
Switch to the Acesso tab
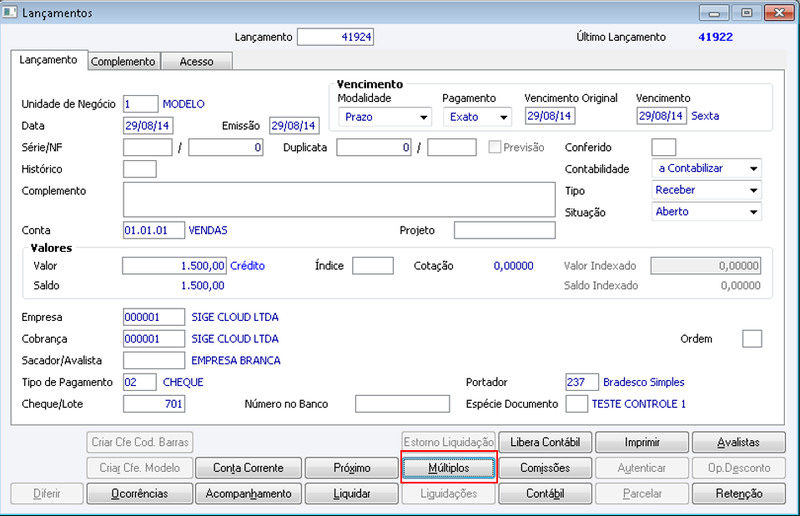[x=197, y=61]
